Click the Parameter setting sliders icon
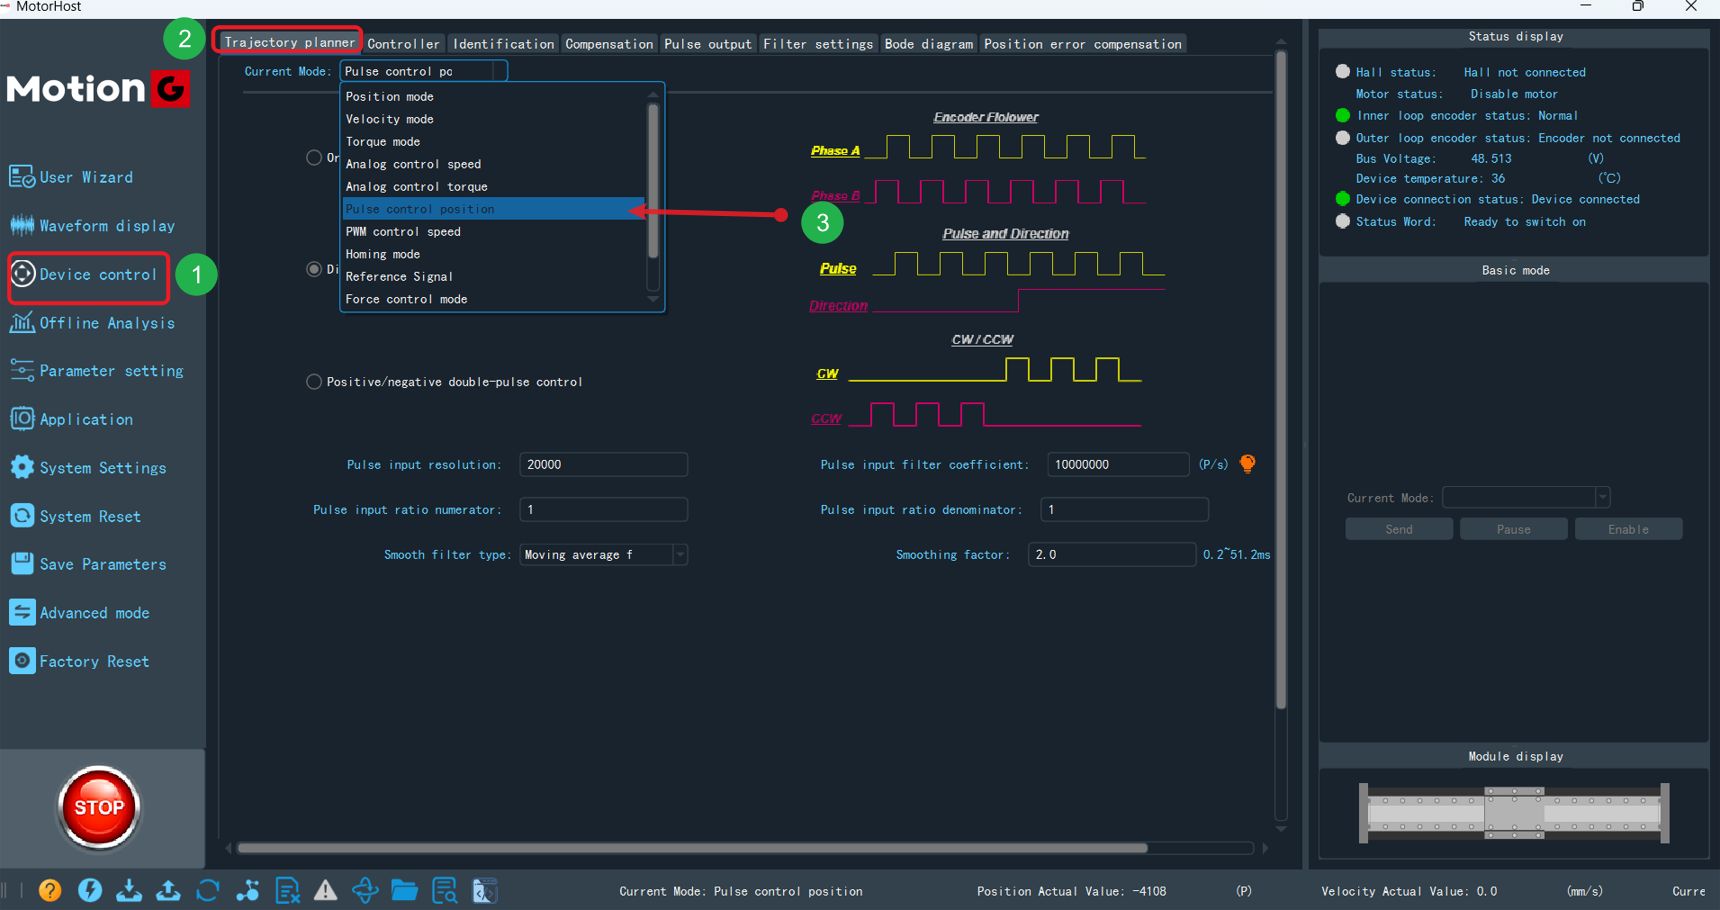Screen dimensions: 1720x910 (22, 370)
